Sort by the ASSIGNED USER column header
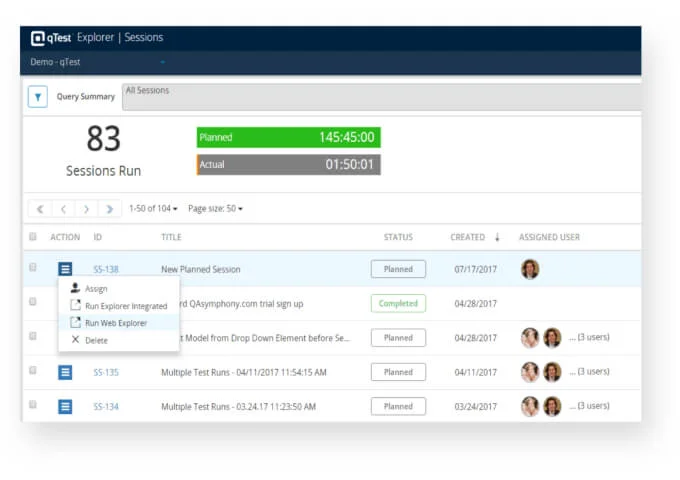 (549, 237)
